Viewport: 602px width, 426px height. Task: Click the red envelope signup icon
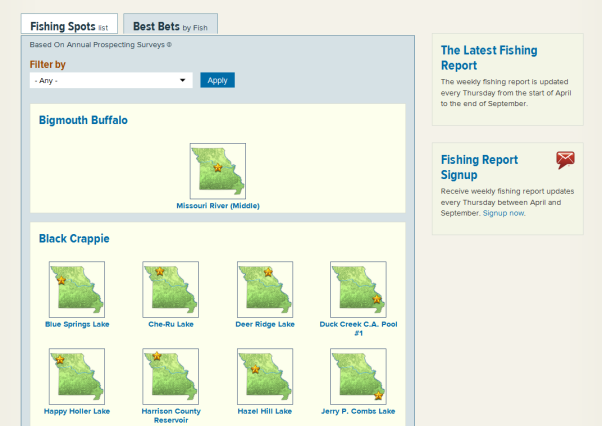tap(566, 160)
